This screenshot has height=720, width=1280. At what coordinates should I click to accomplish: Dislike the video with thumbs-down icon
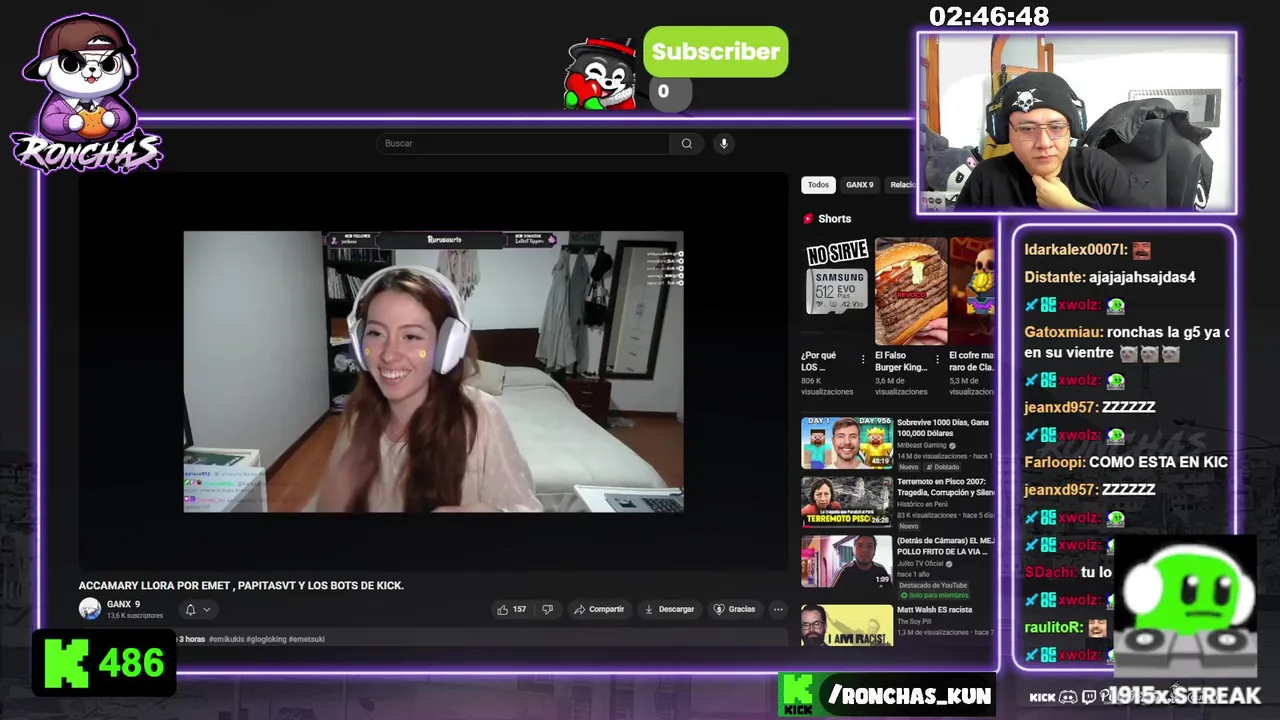click(547, 609)
